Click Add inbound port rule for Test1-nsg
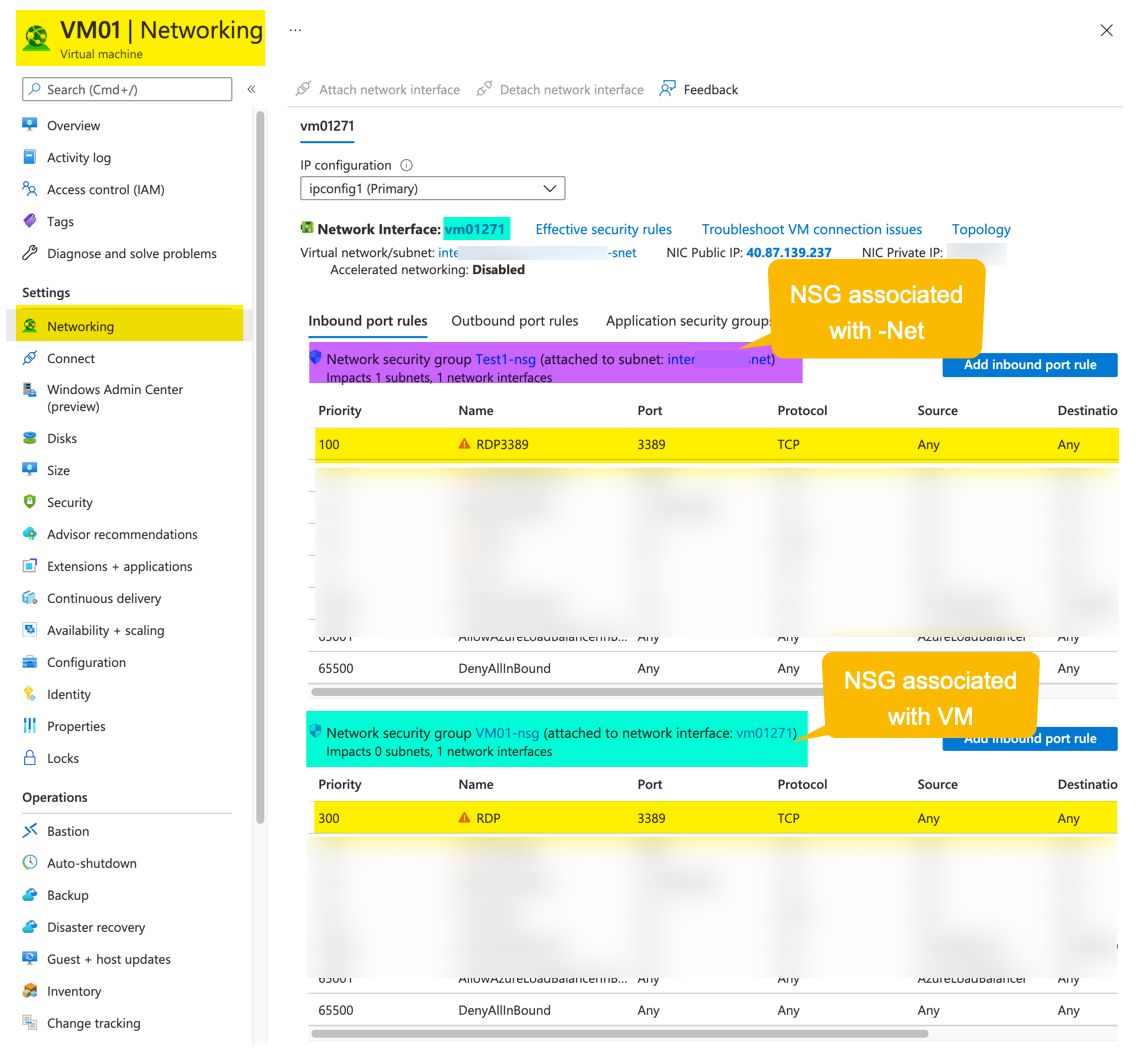The height and width of the screenshot is (1050, 1138). pos(1030,365)
